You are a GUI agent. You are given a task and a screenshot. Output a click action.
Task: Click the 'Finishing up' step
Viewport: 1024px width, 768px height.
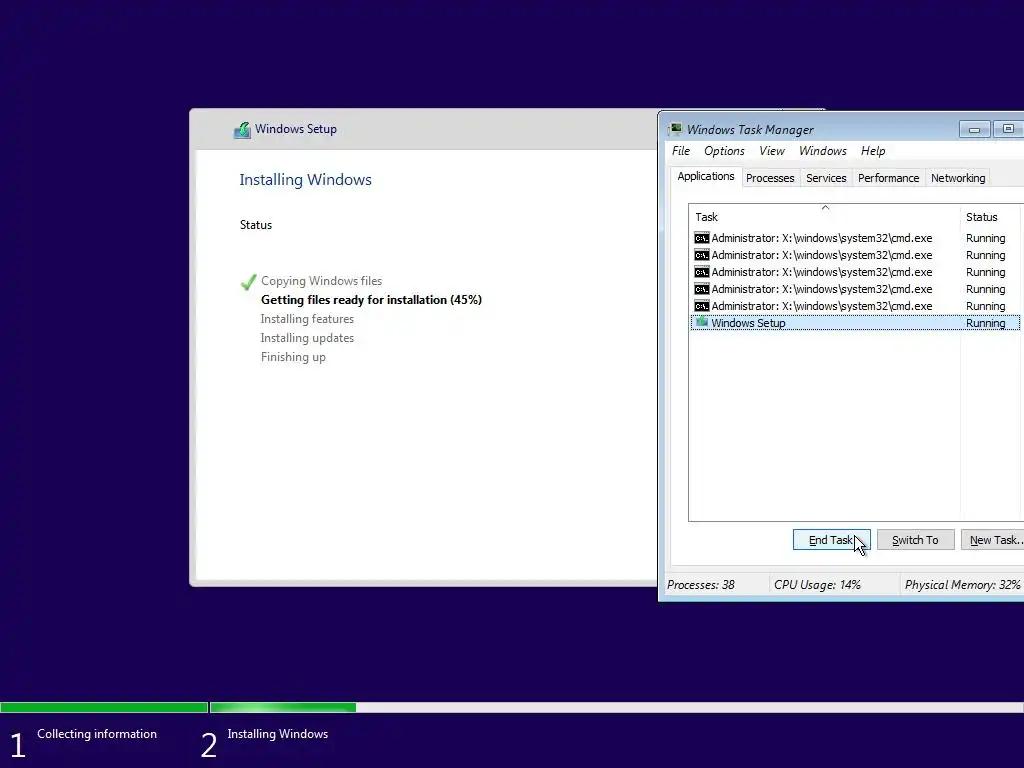click(293, 357)
